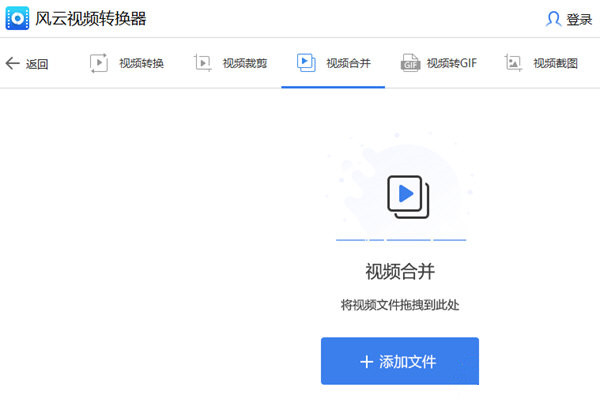This screenshot has width=600, height=410.
Task: Click the 登录 login link
Action: (x=579, y=20)
